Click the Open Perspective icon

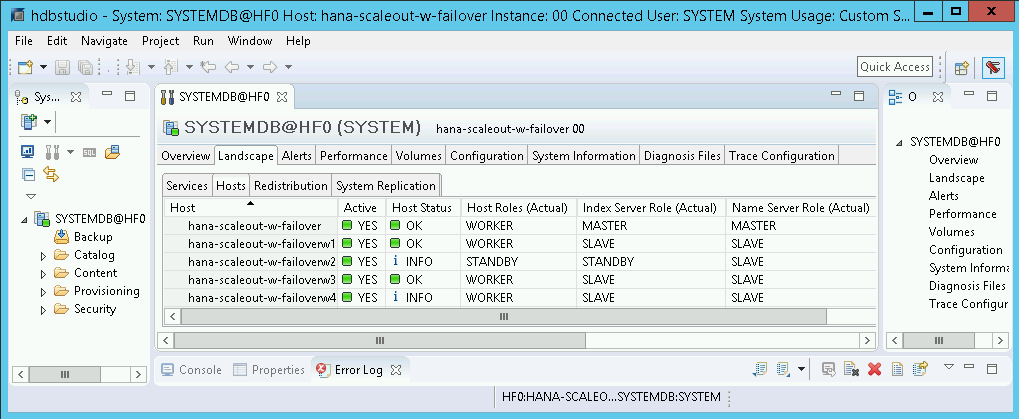(961, 67)
